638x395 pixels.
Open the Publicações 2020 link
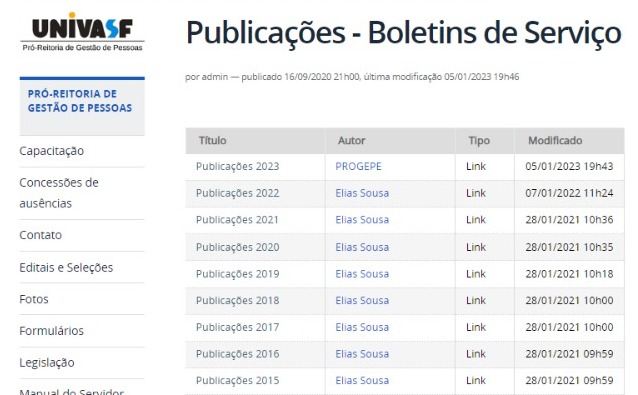click(x=237, y=247)
